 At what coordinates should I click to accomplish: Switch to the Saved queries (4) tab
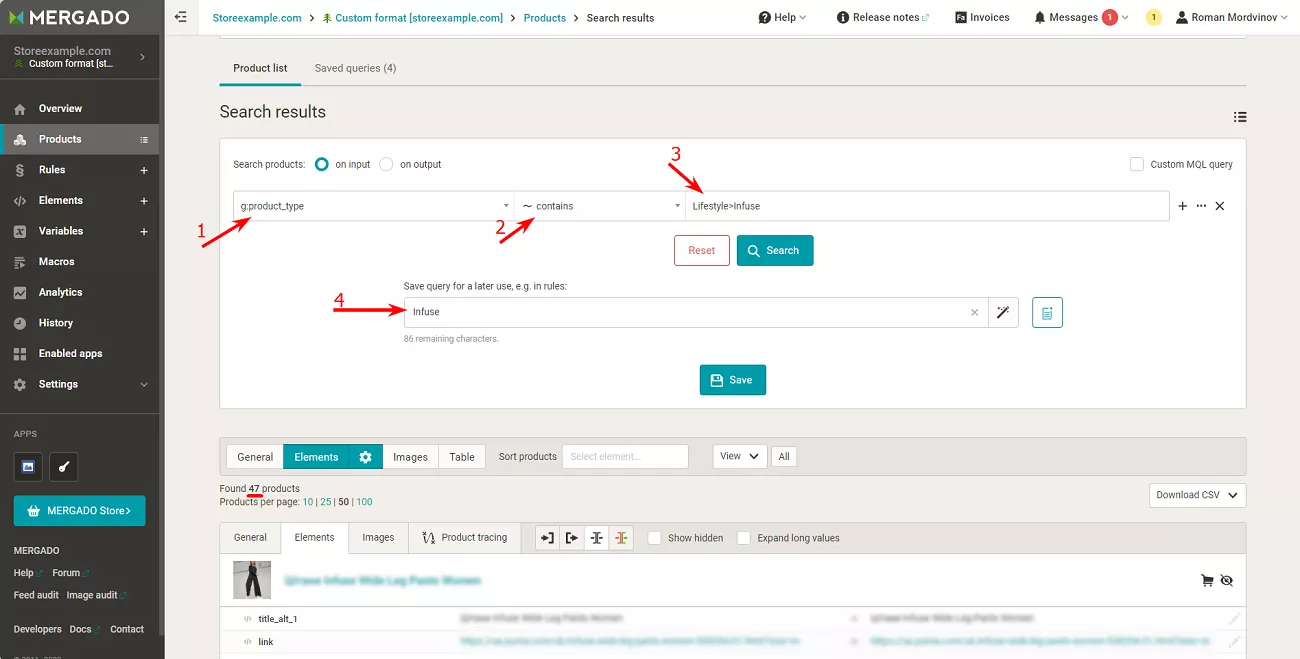coord(355,68)
